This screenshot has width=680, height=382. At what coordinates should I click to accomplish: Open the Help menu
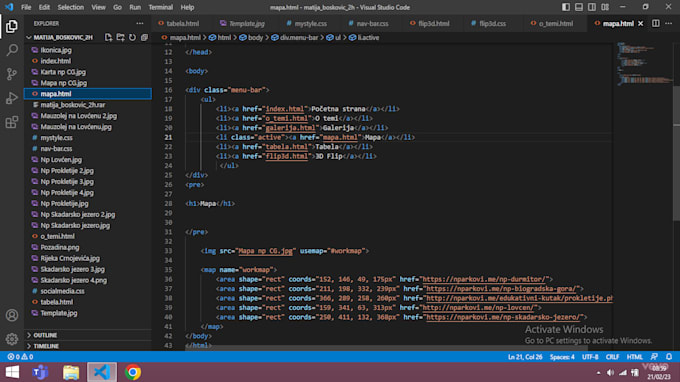(187, 7)
